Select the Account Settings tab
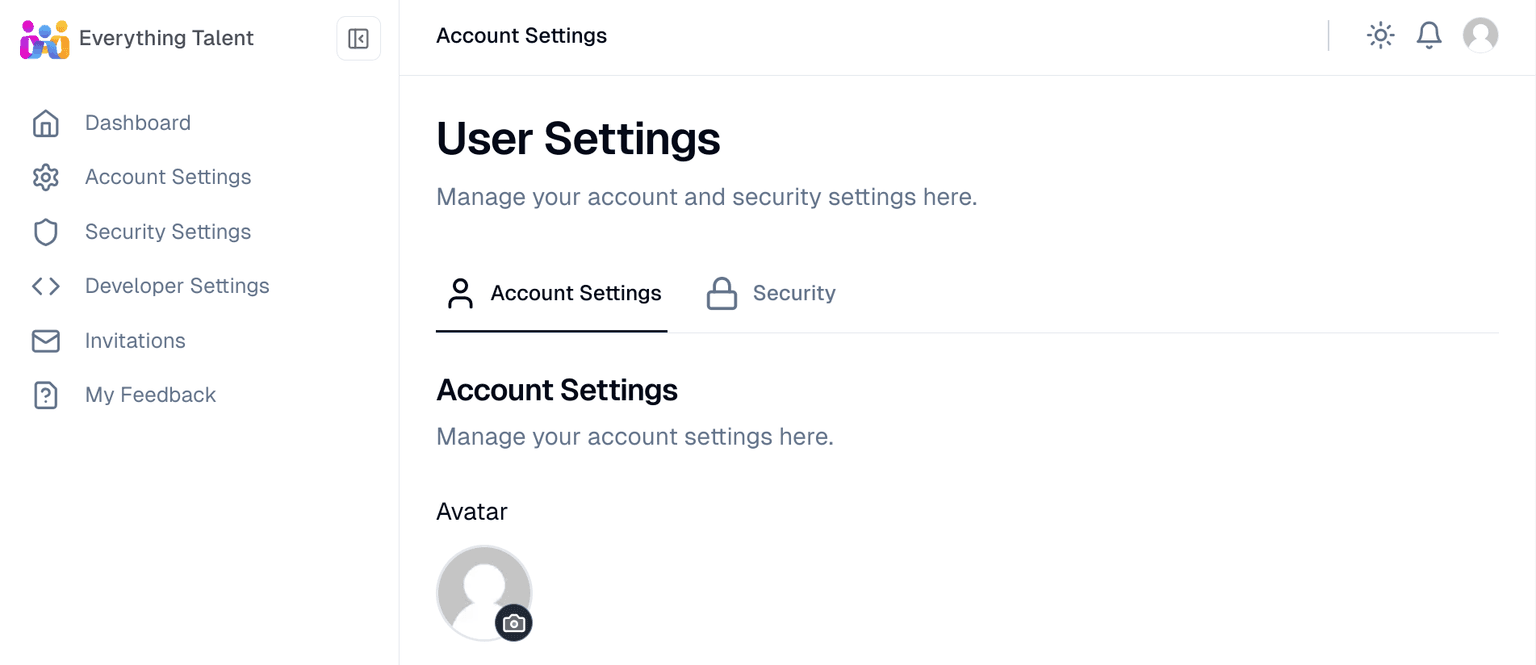 (x=551, y=292)
